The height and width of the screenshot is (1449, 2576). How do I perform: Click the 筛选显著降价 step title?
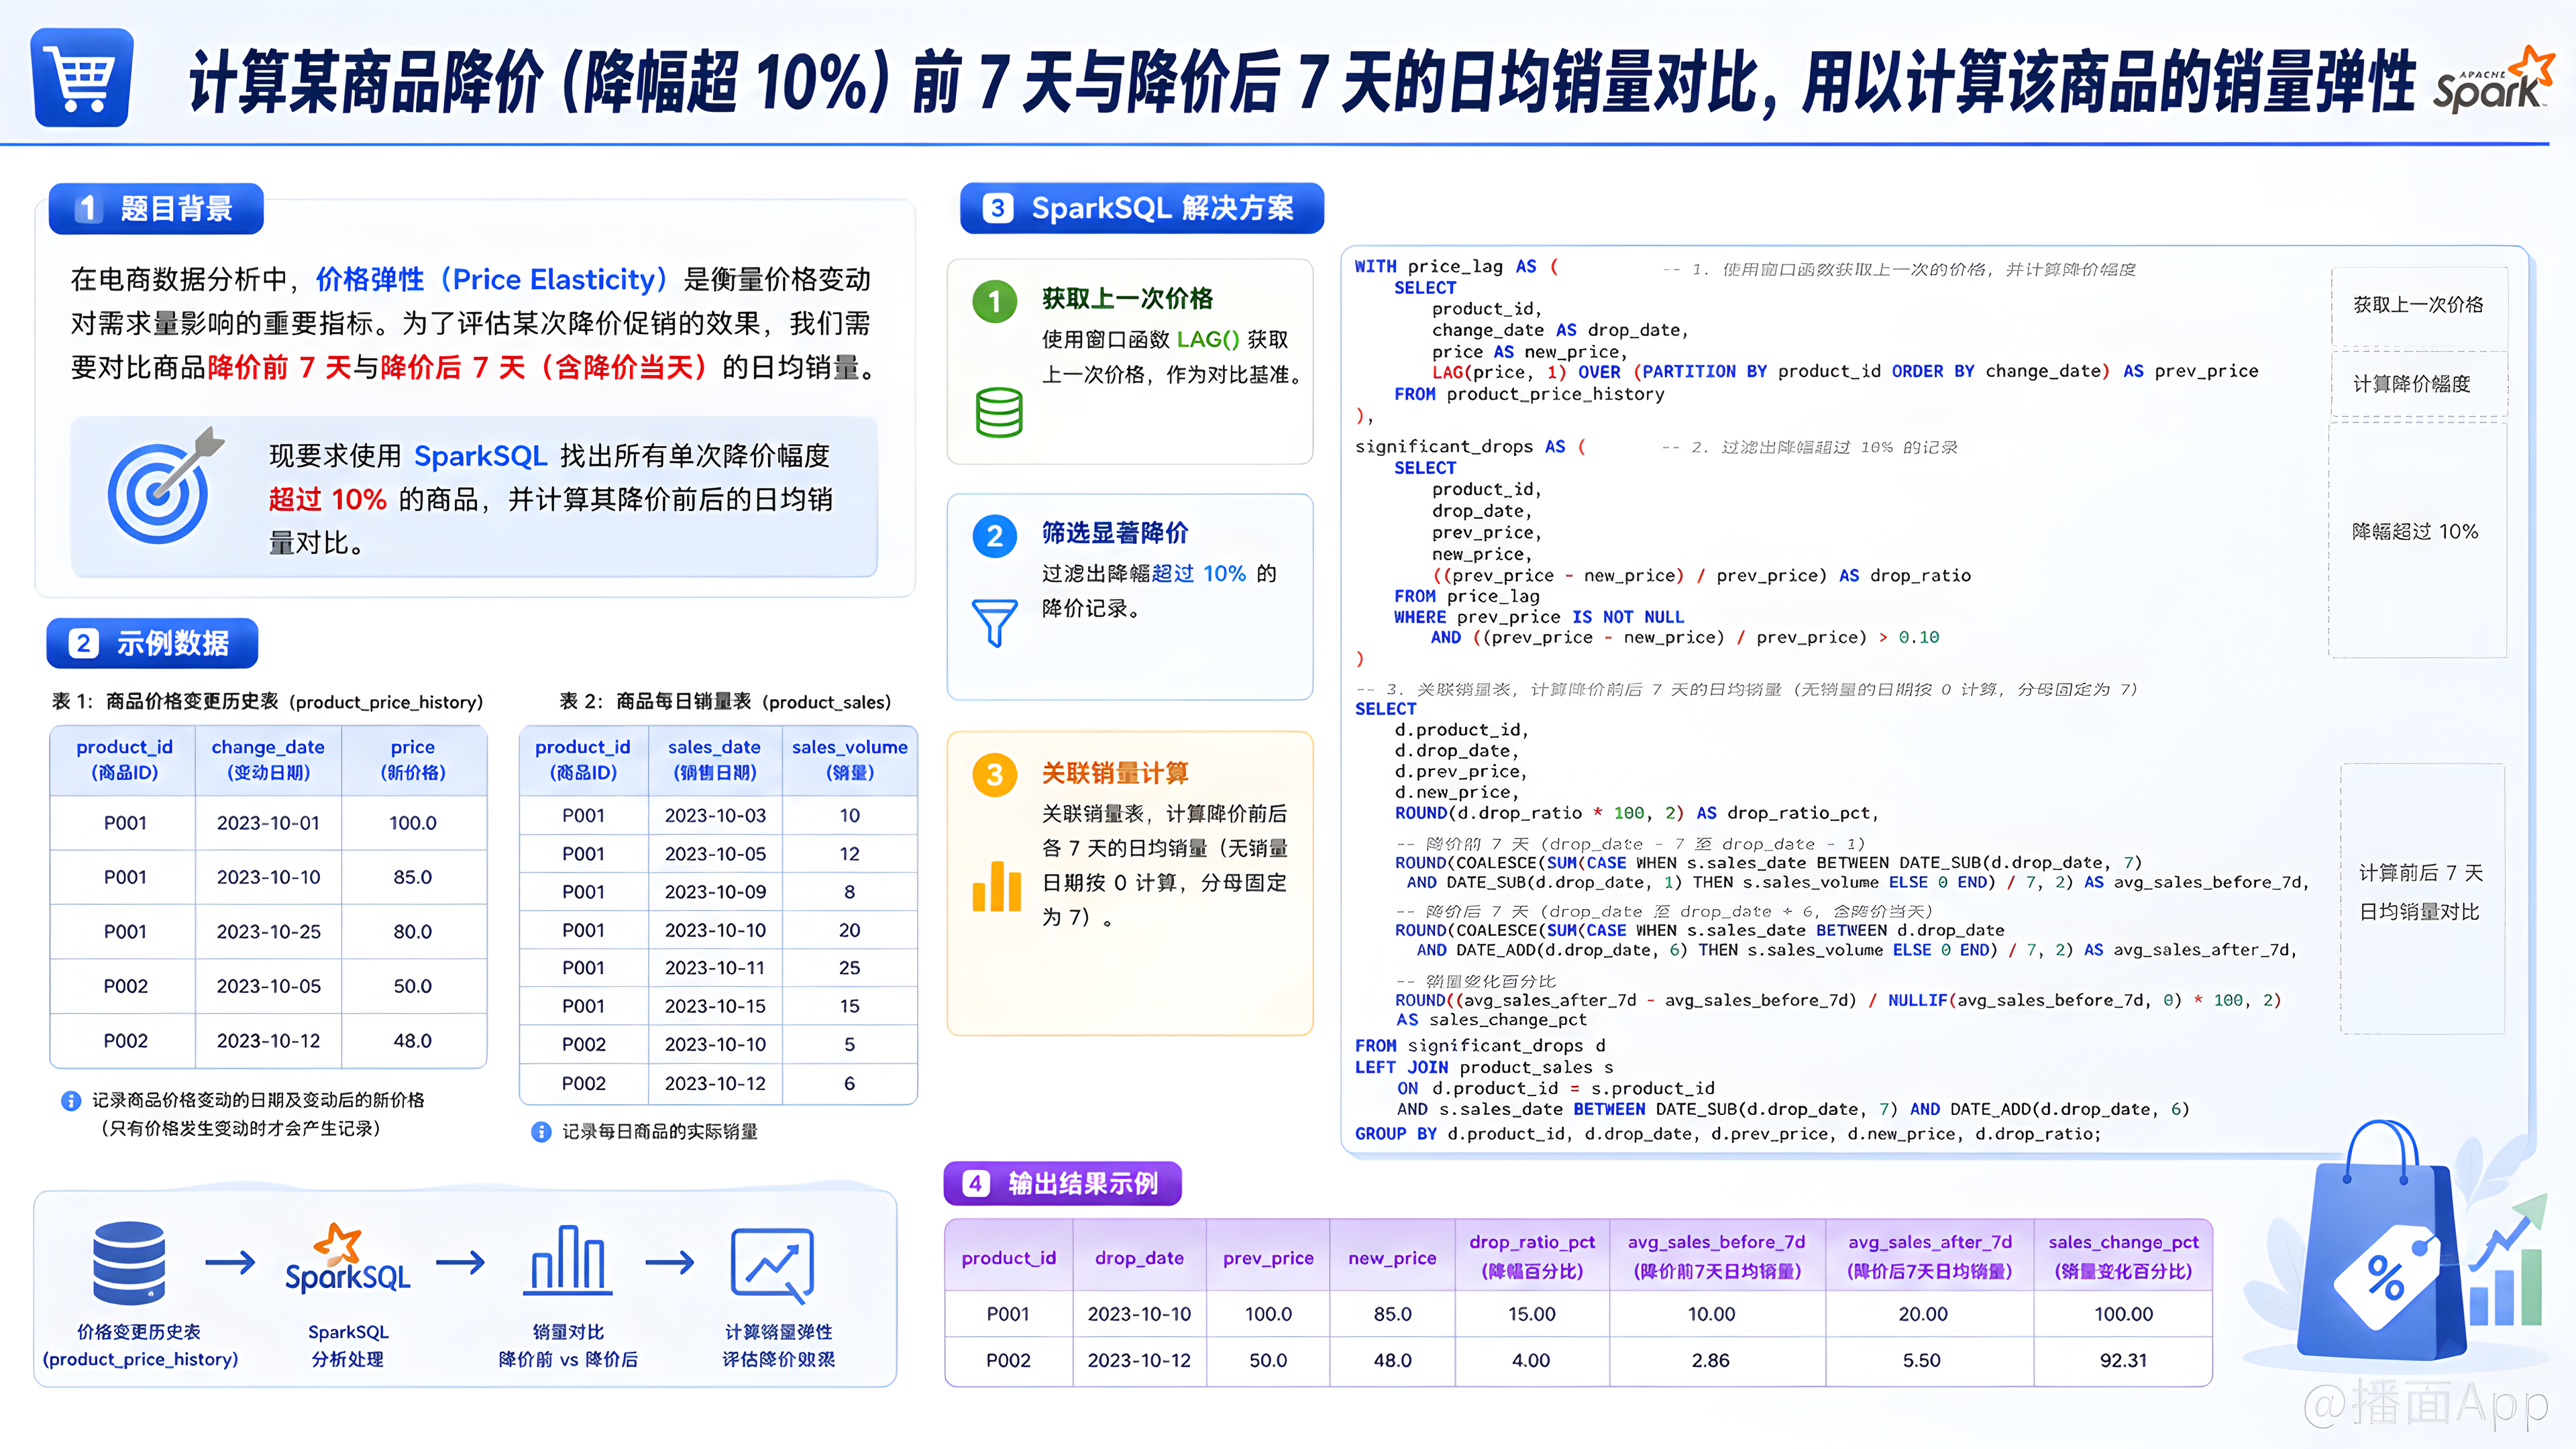click(1115, 533)
